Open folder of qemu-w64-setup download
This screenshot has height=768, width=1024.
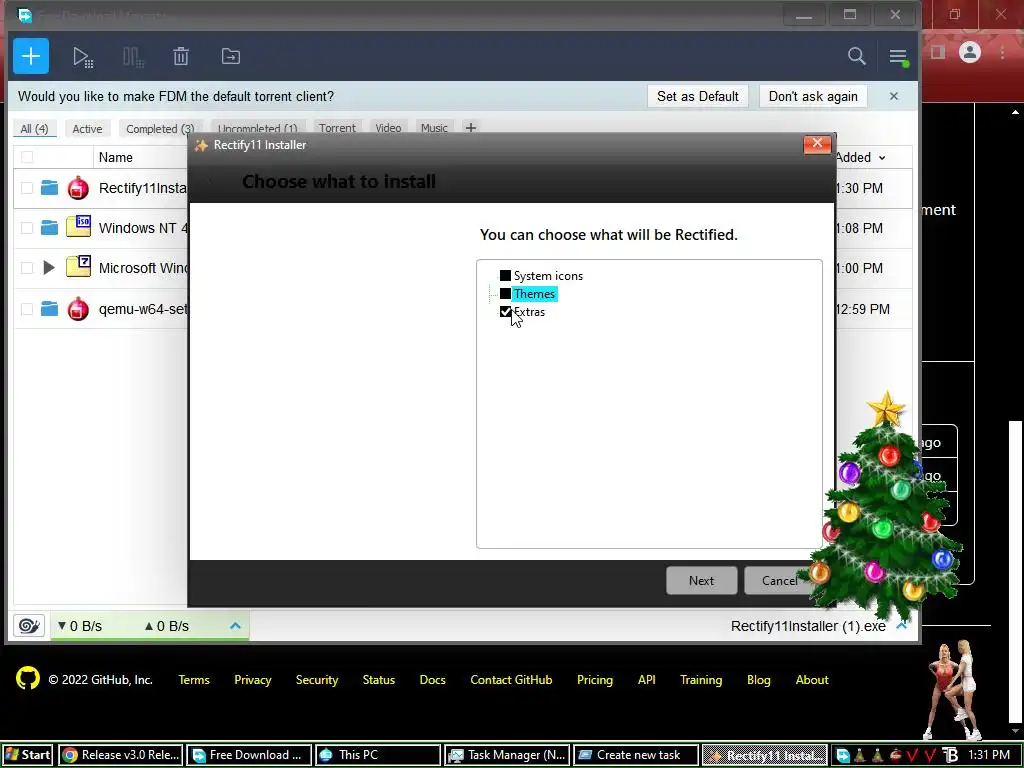pyautogui.click(x=49, y=309)
